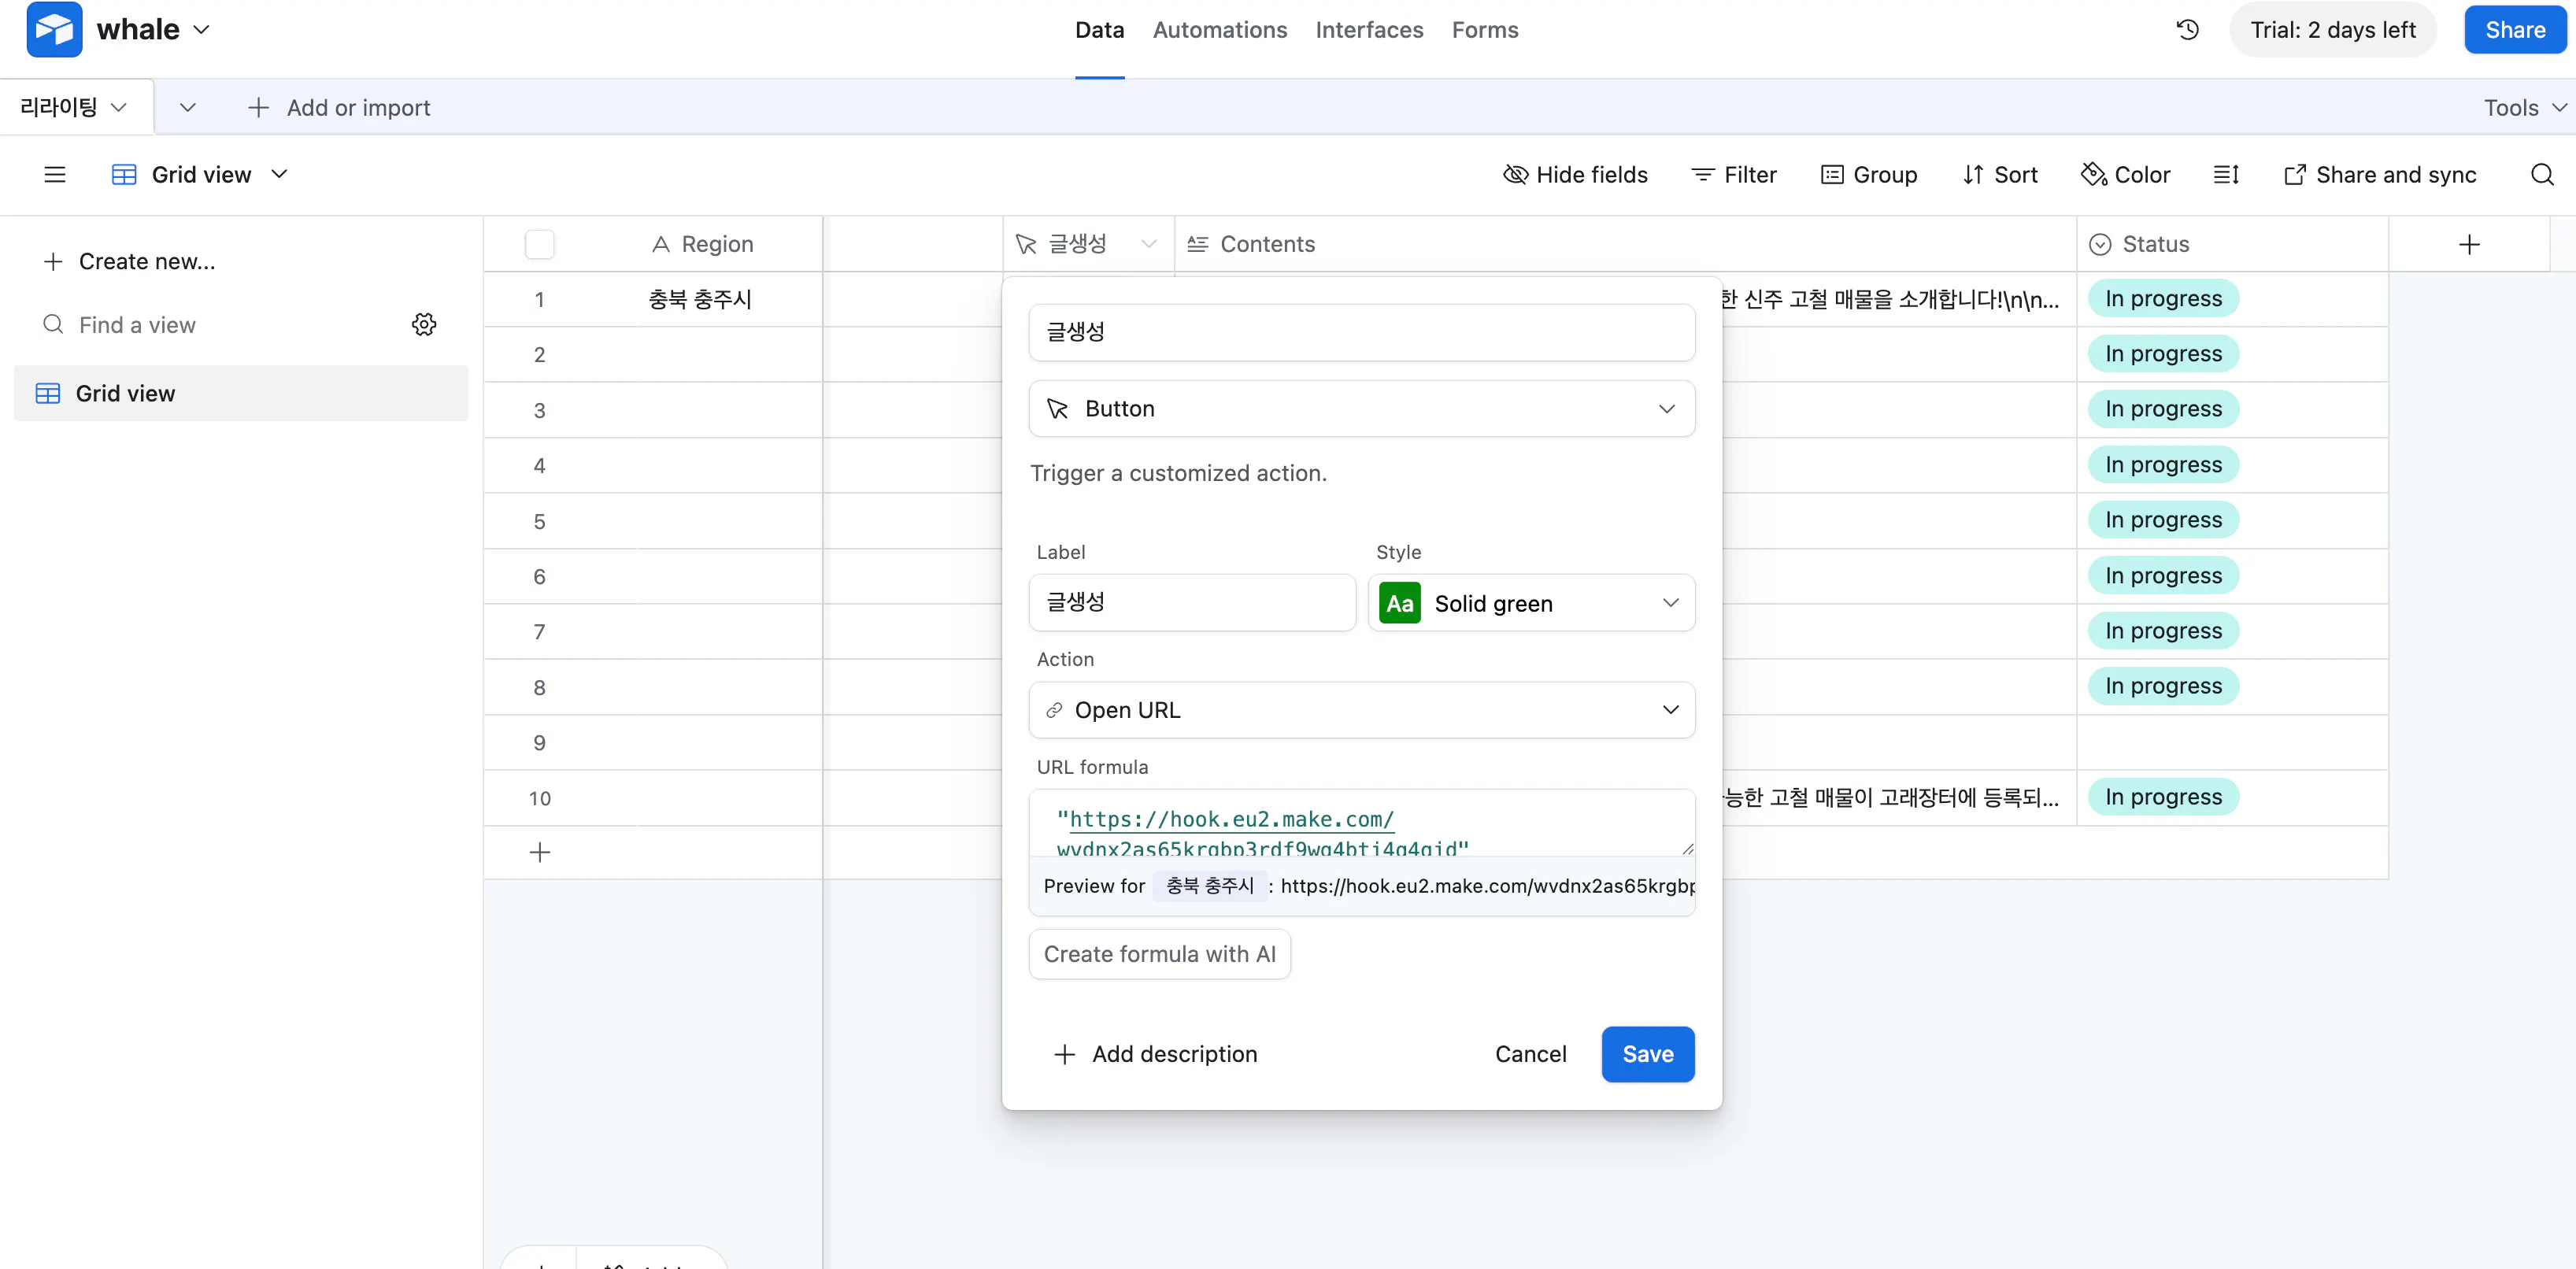2576x1269 pixels.
Task: Click the plus icon to add a row
Action: pyautogui.click(x=540, y=852)
